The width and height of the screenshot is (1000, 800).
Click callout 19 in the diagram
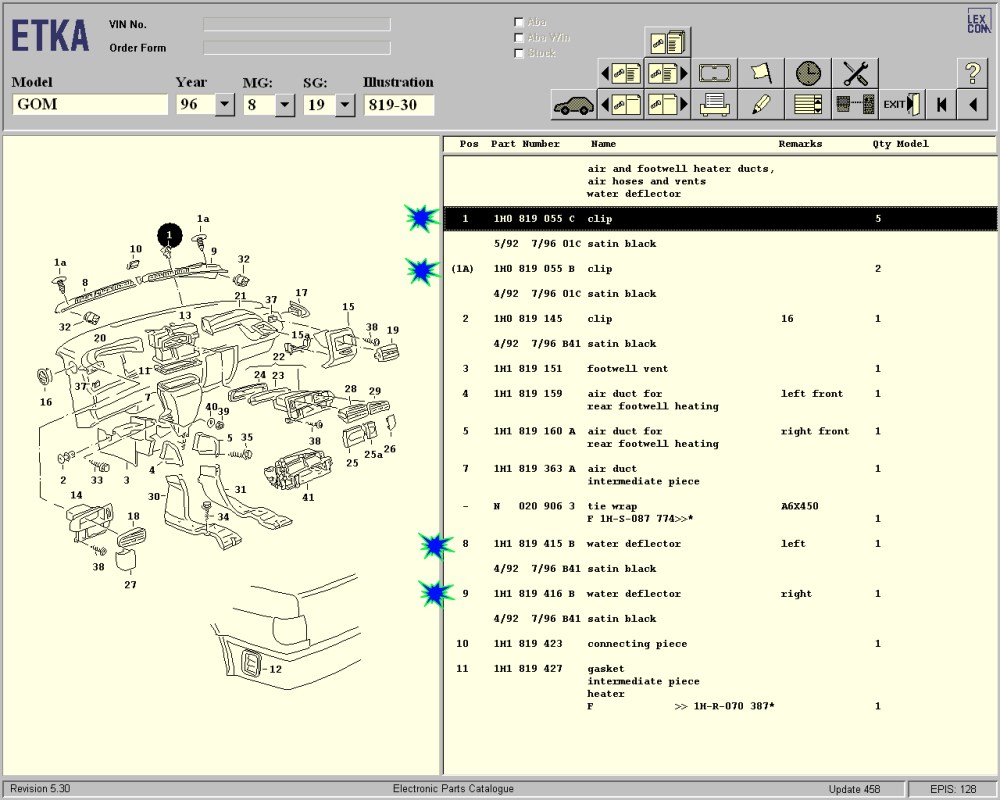393,330
